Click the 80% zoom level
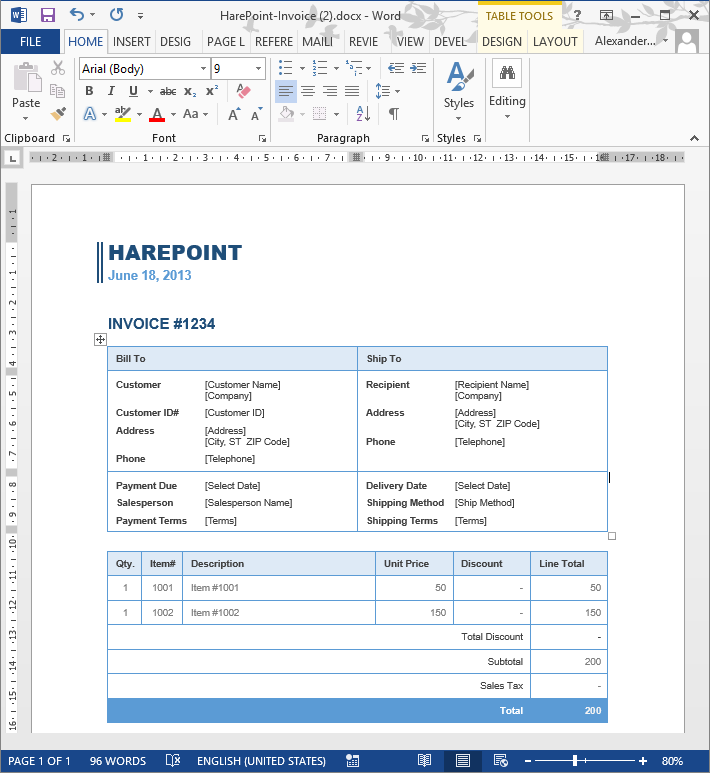 (x=672, y=761)
